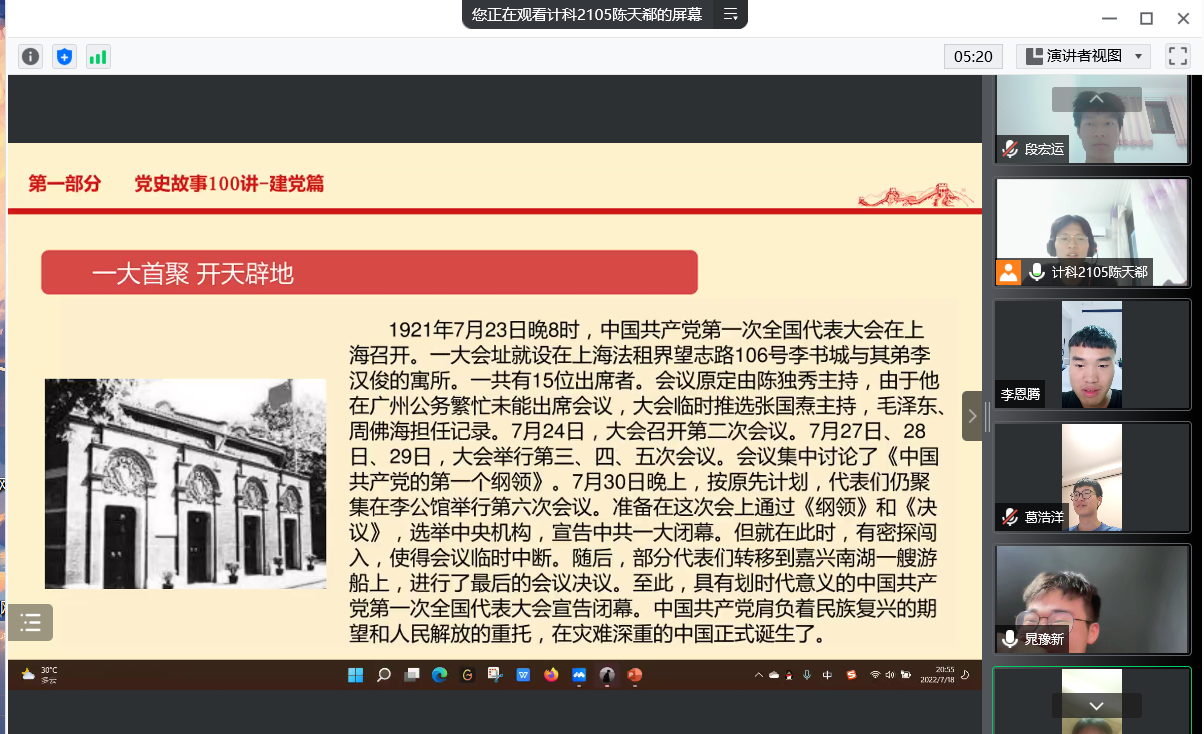1204x734 pixels.
Task: Go to next participant videos (down arrow)
Action: click(x=1097, y=706)
